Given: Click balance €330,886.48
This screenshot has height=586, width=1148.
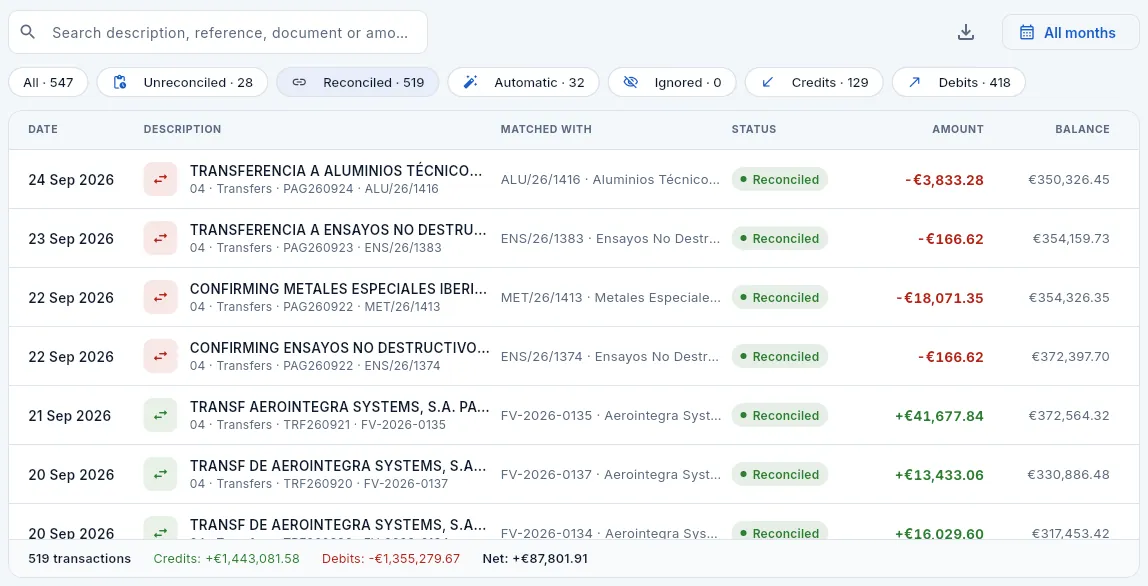Looking at the screenshot, I should tap(1068, 475).
